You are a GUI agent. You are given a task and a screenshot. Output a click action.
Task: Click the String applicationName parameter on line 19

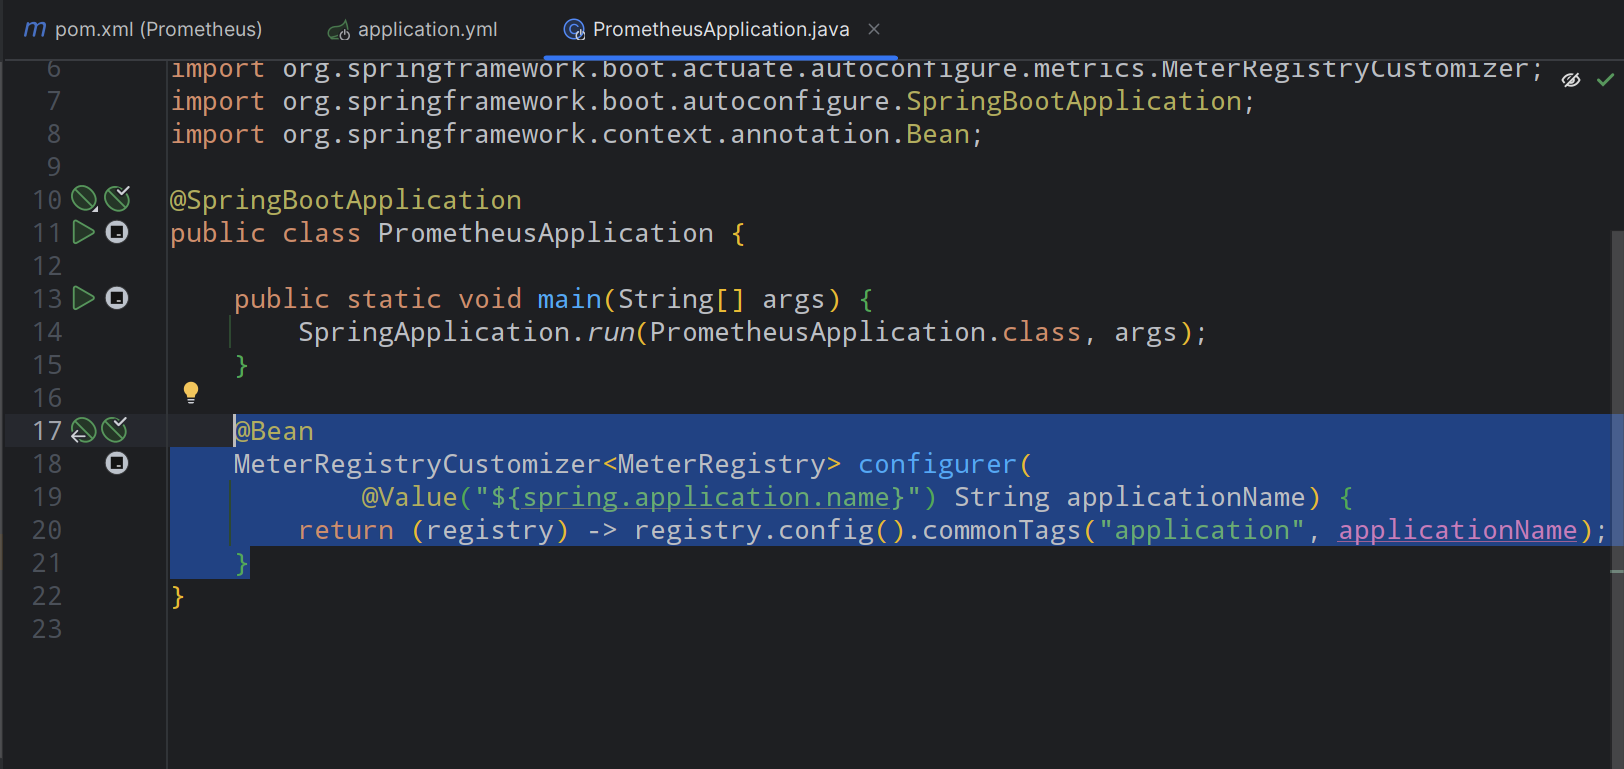tap(1130, 497)
